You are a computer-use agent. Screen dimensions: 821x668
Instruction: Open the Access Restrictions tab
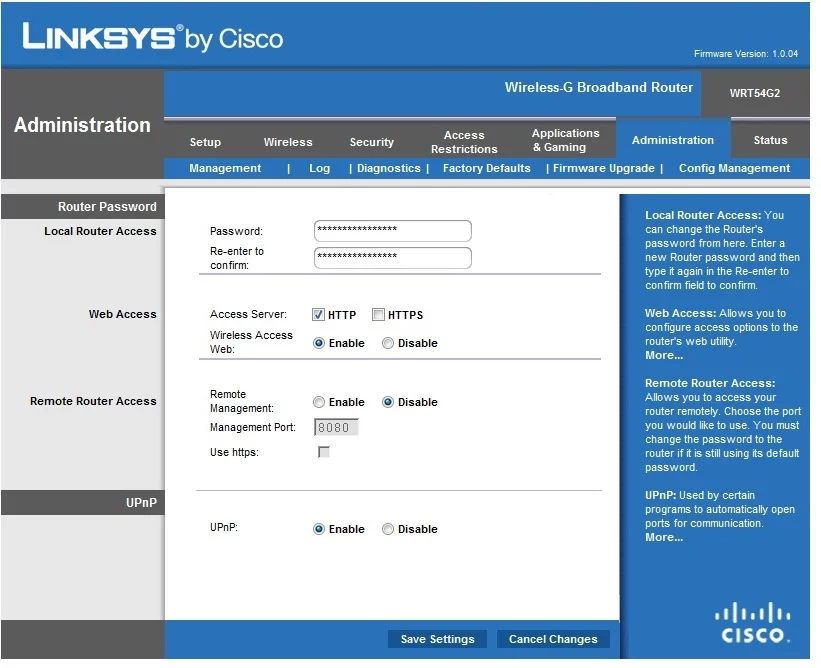(464, 142)
